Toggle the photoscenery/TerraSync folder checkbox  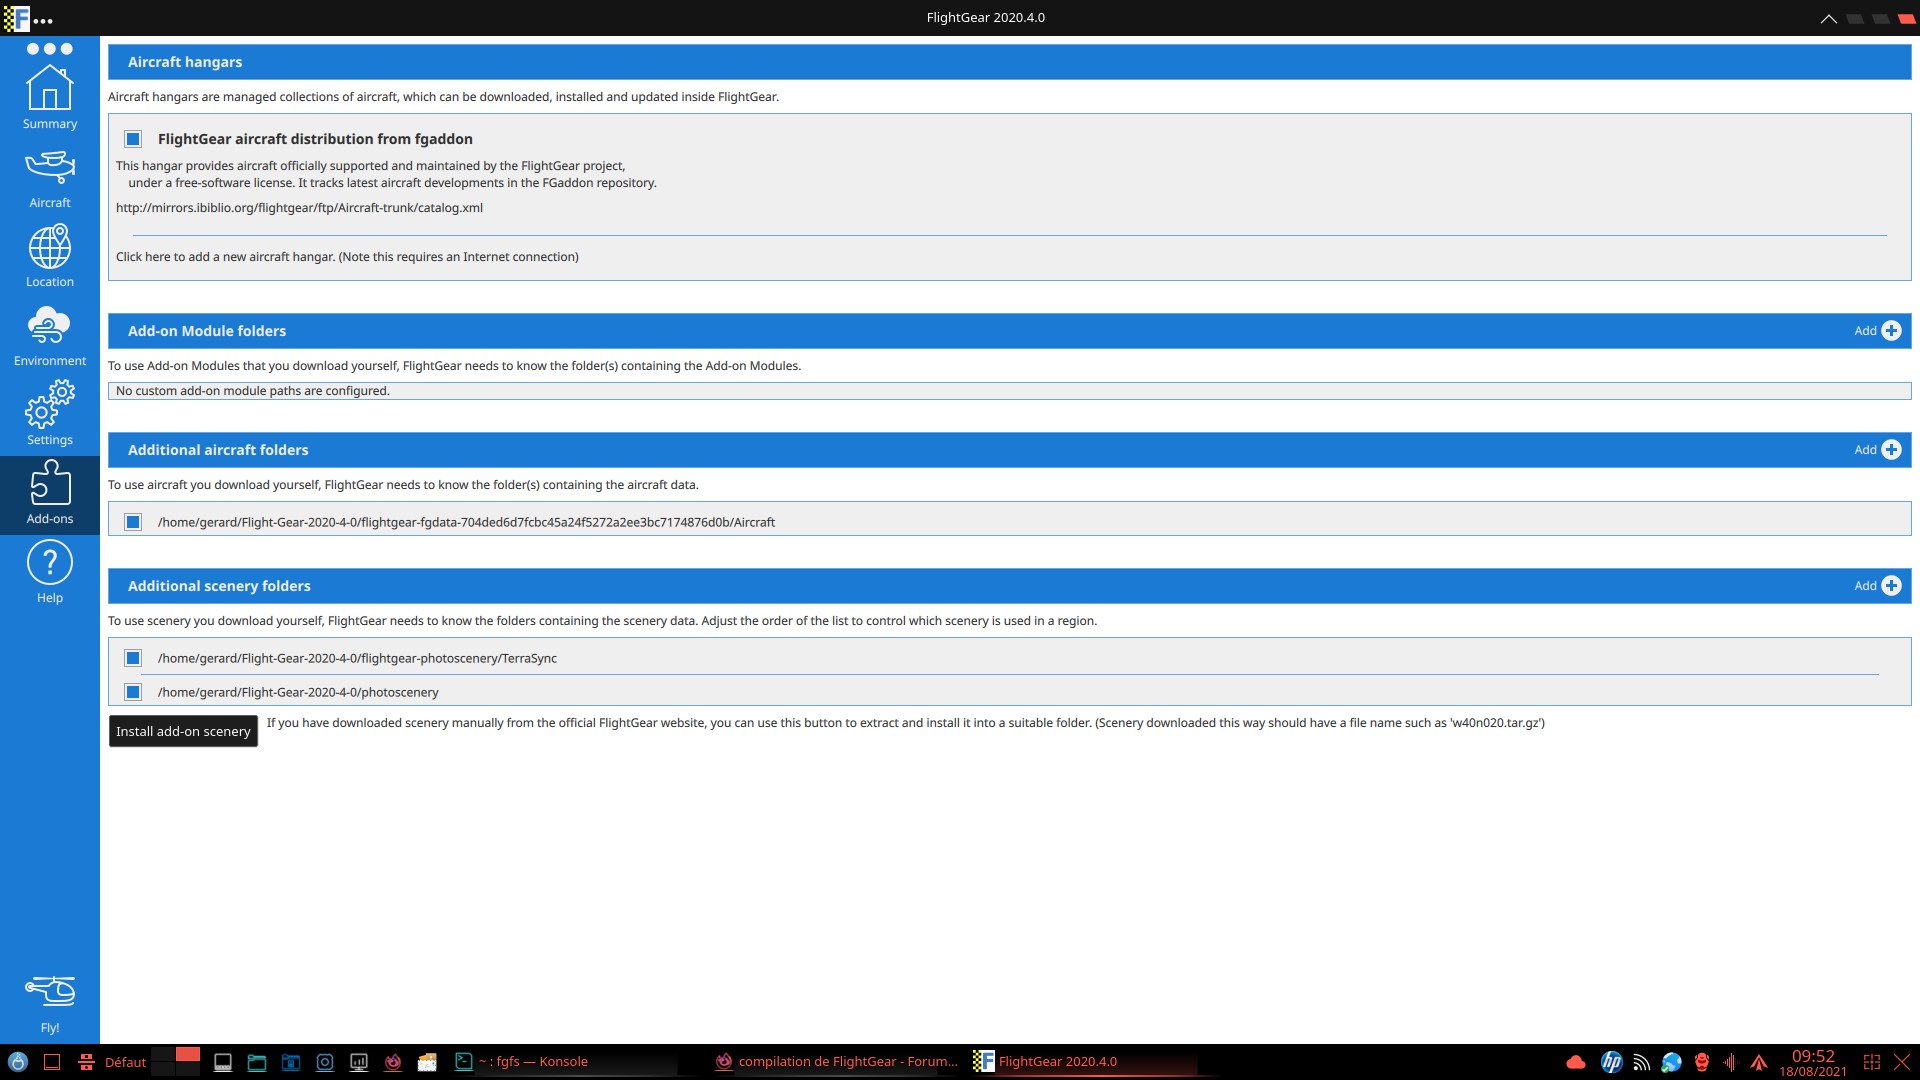point(133,658)
